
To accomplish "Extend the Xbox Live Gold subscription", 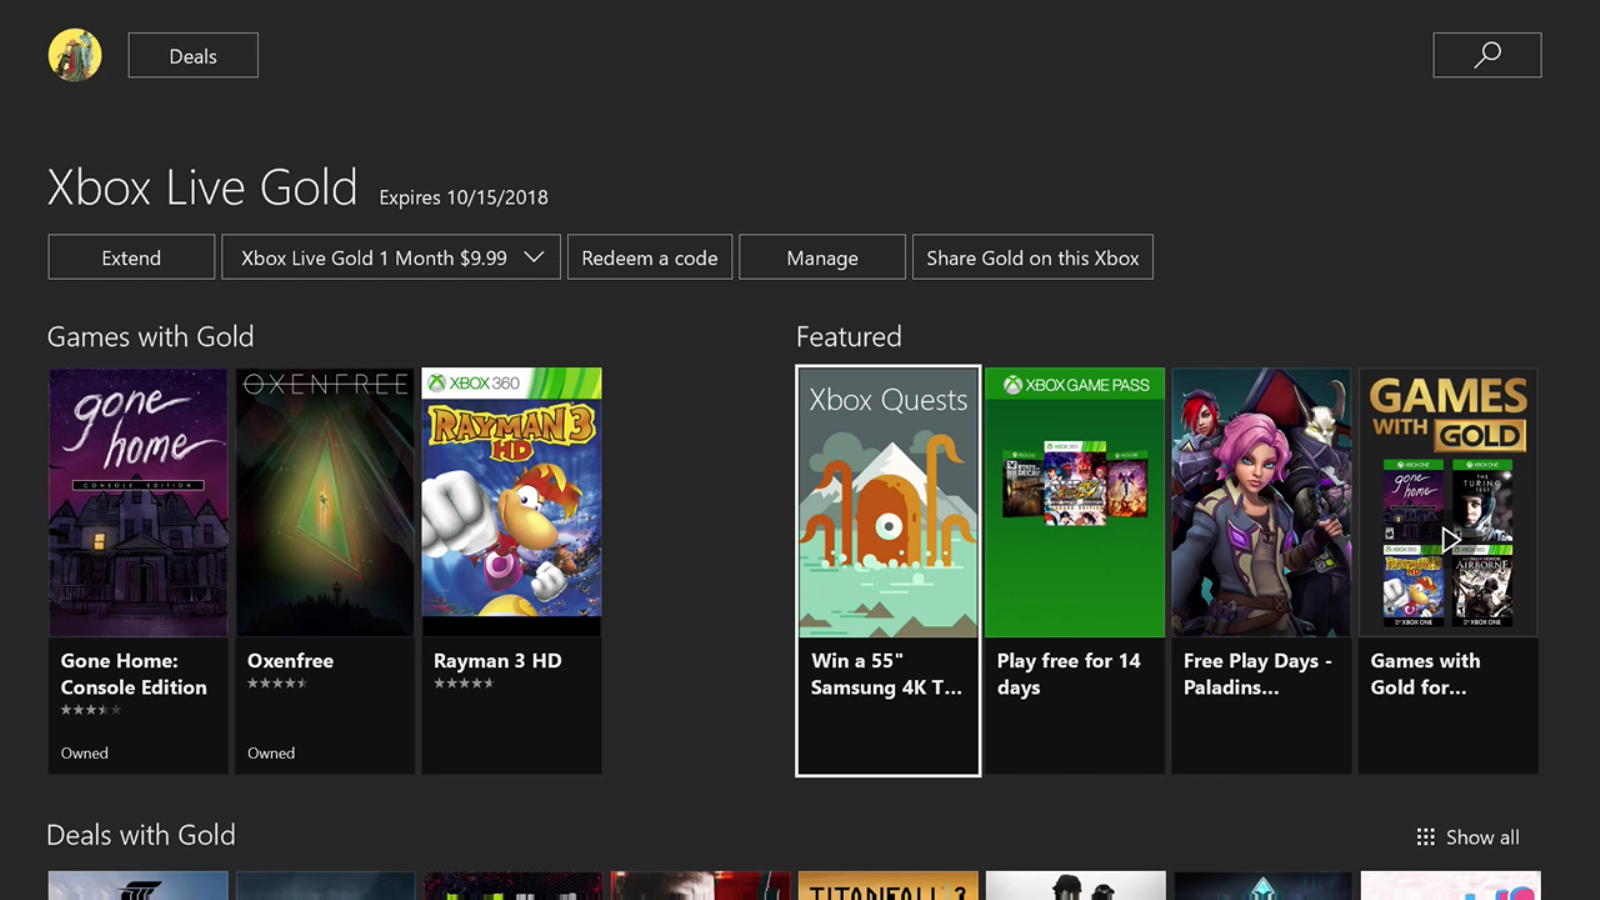I will pos(131,257).
